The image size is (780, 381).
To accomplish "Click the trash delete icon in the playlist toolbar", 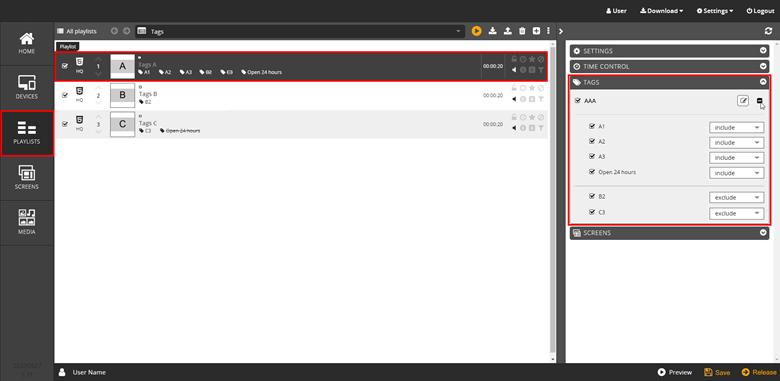I will [522, 31].
